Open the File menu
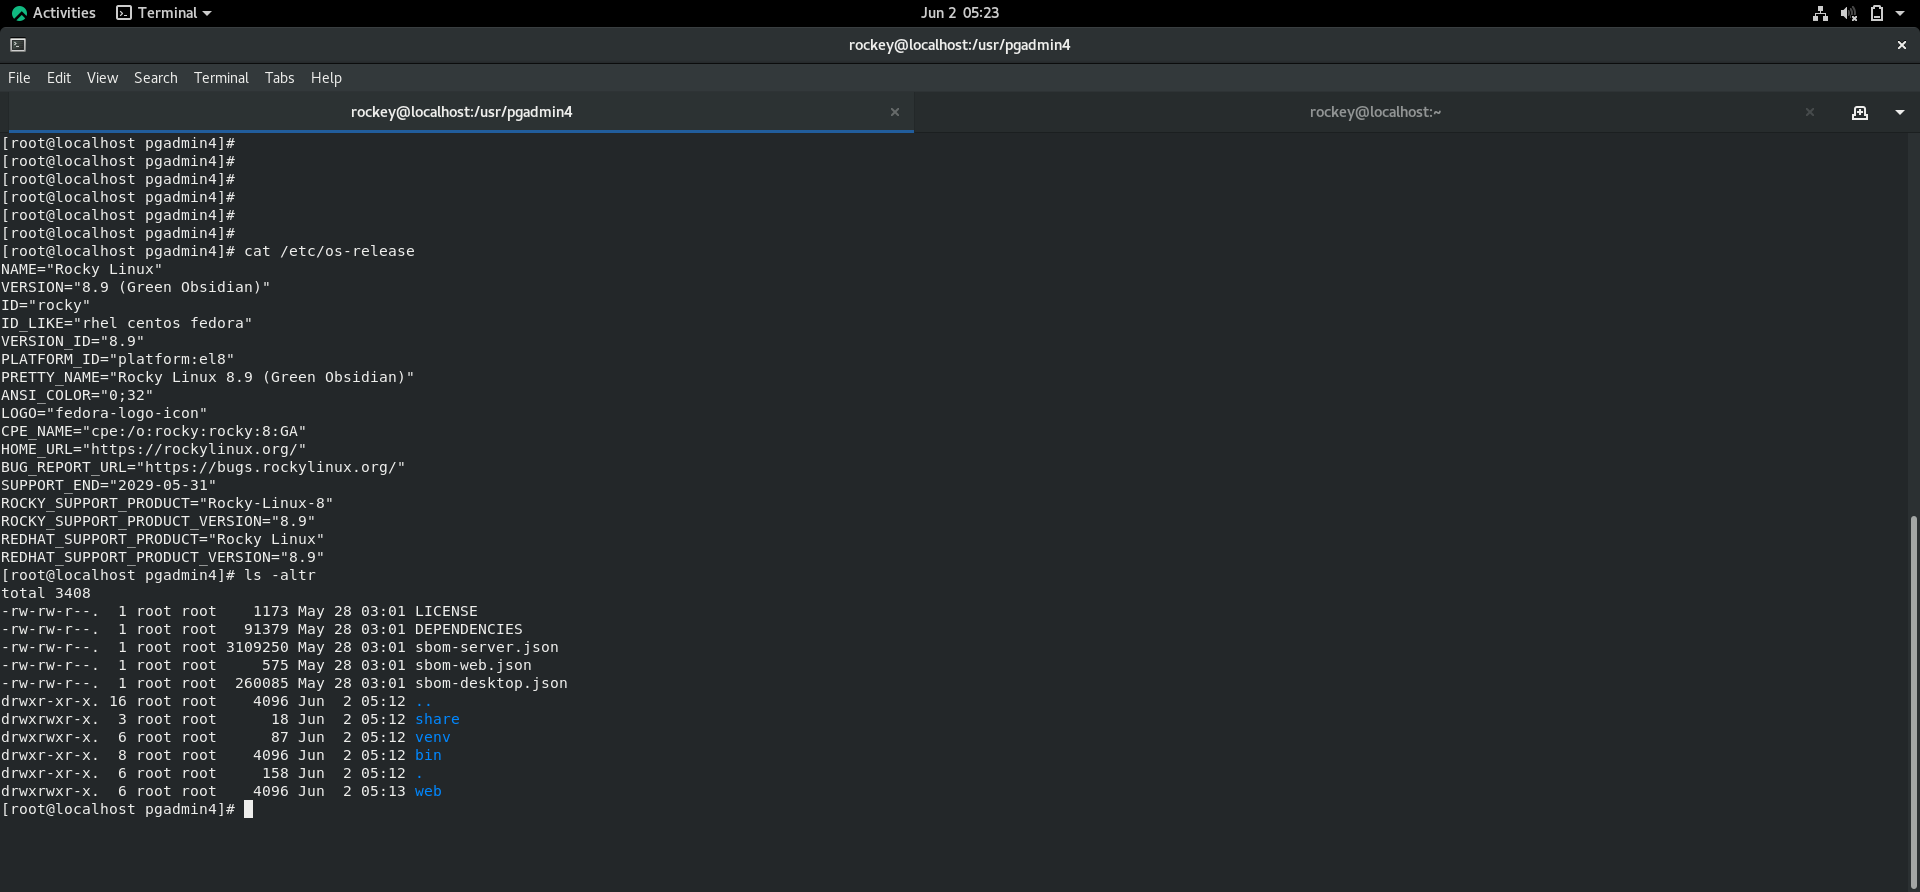The image size is (1920, 892). pyautogui.click(x=19, y=78)
